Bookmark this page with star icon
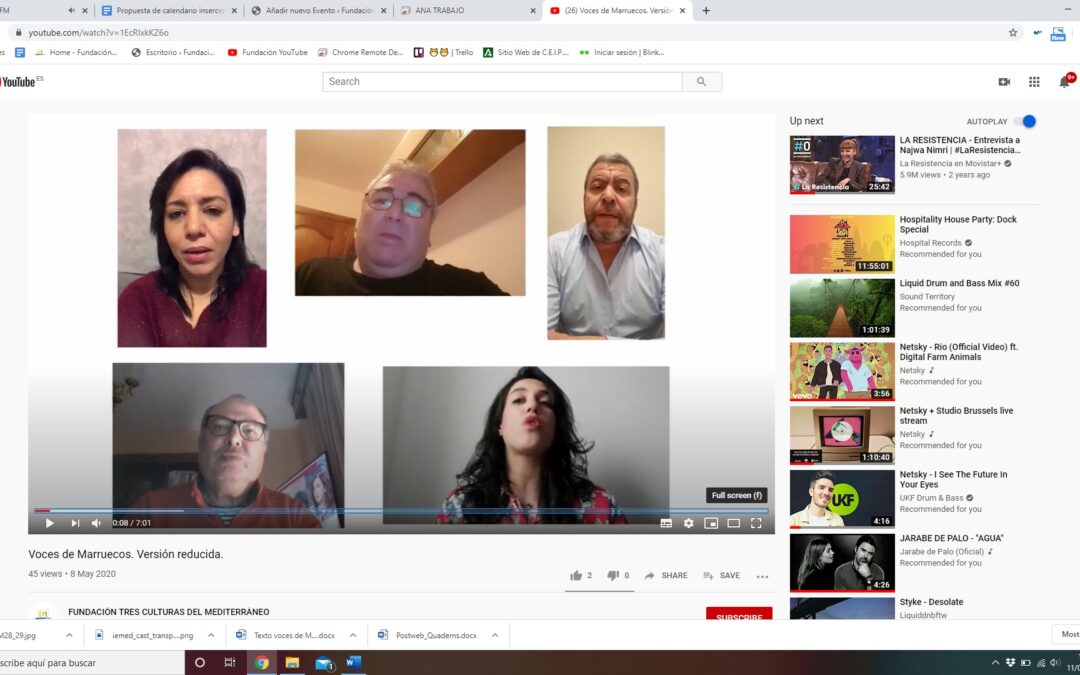The width and height of the screenshot is (1080, 675). click(x=1012, y=32)
